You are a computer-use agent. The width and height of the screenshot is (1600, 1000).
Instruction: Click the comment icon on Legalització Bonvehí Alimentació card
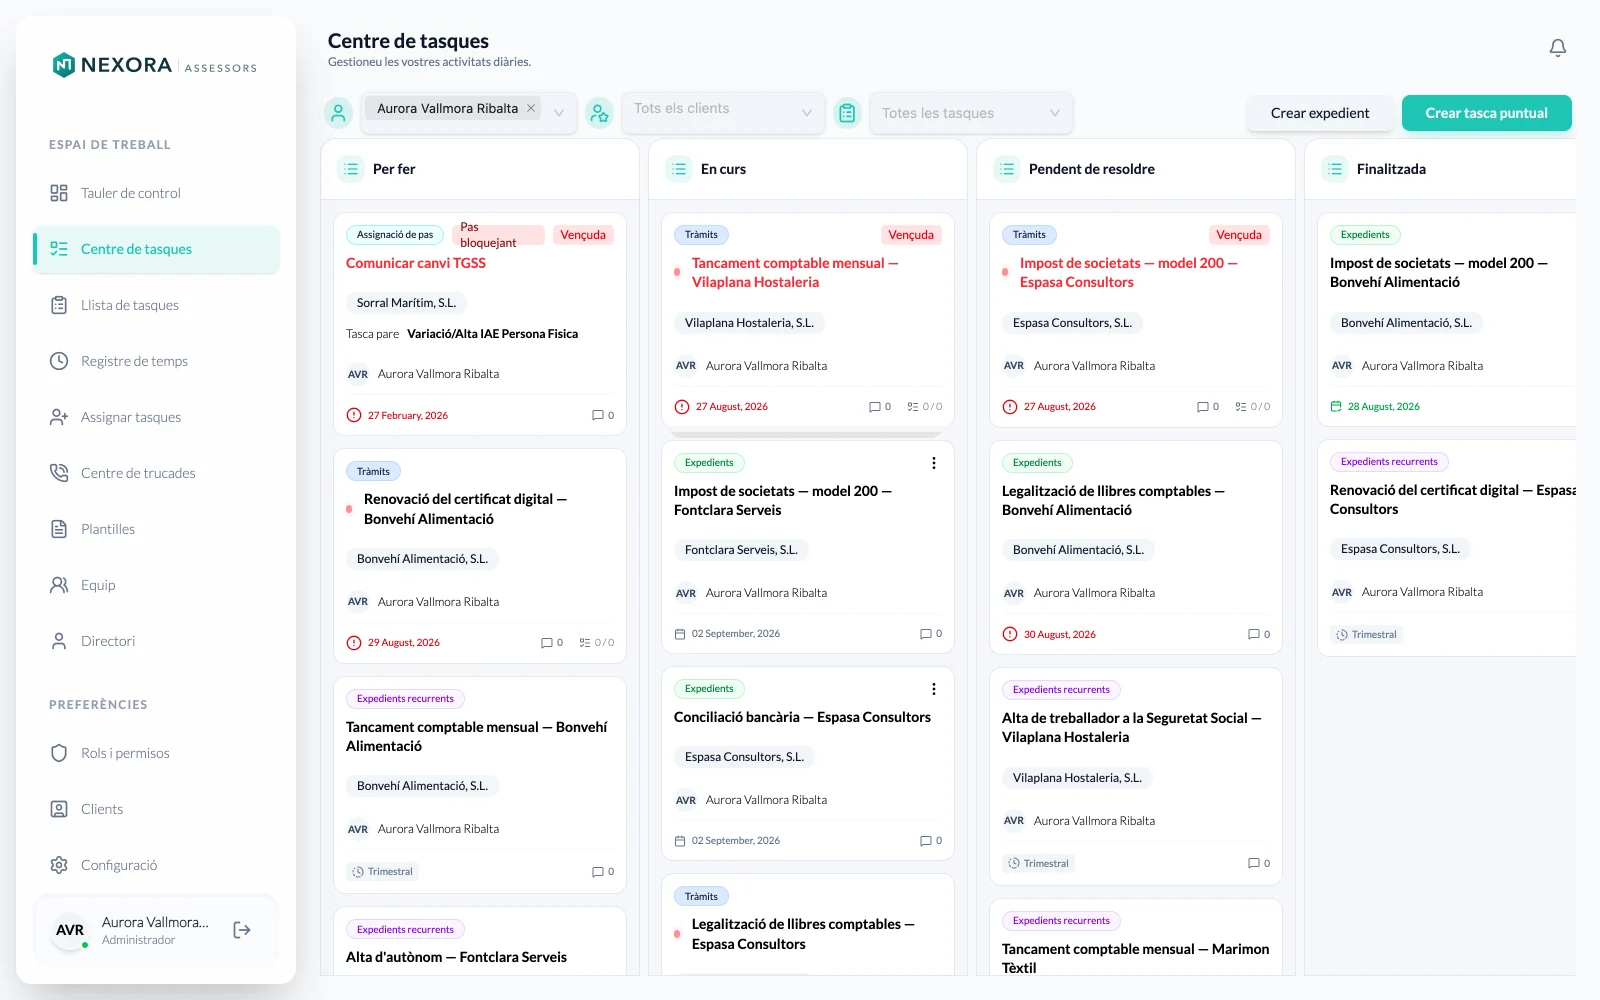pyautogui.click(x=1253, y=634)
